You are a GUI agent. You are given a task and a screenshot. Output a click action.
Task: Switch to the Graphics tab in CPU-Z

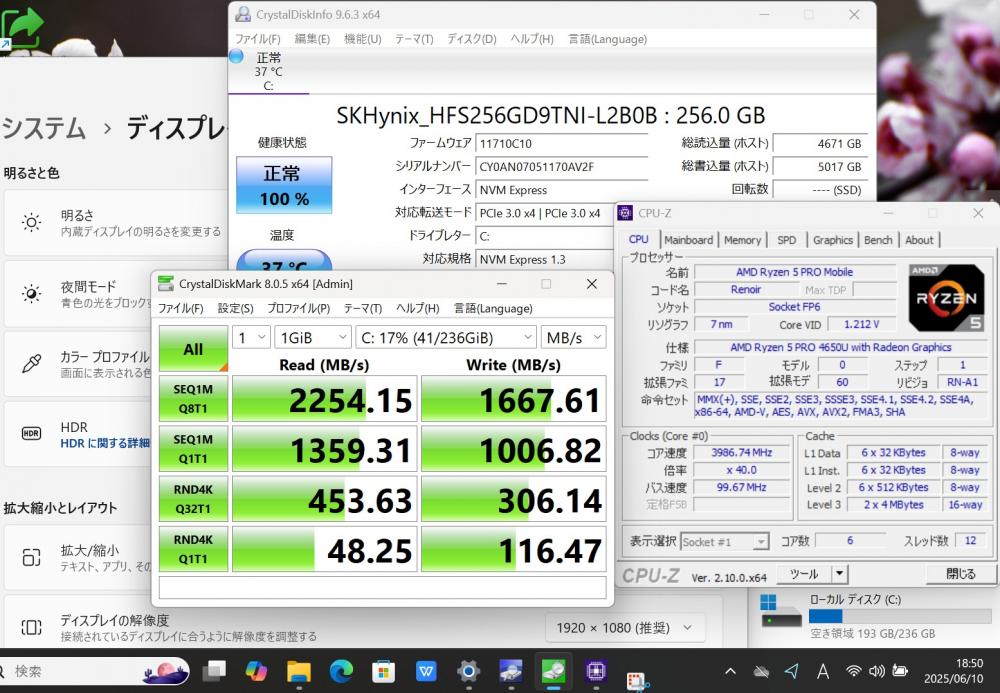click(x=832, y=240)
